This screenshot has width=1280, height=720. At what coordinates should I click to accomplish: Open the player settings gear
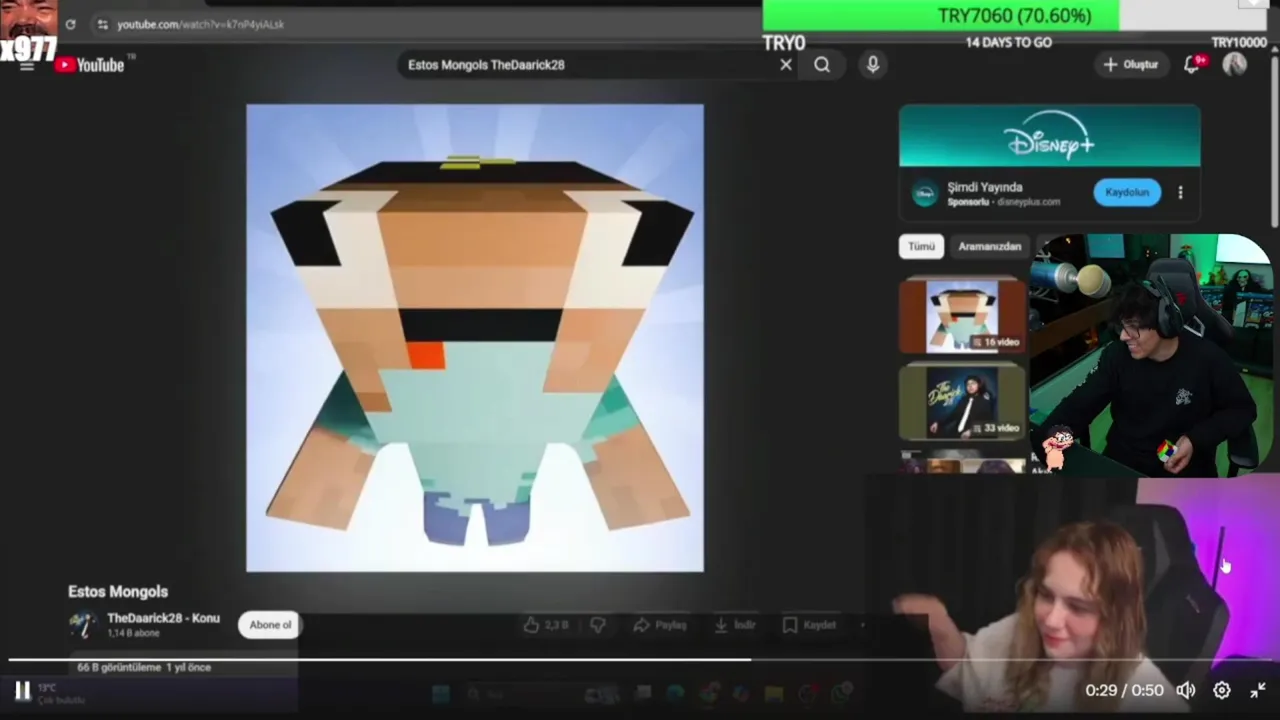click(x=1222, y=690)
